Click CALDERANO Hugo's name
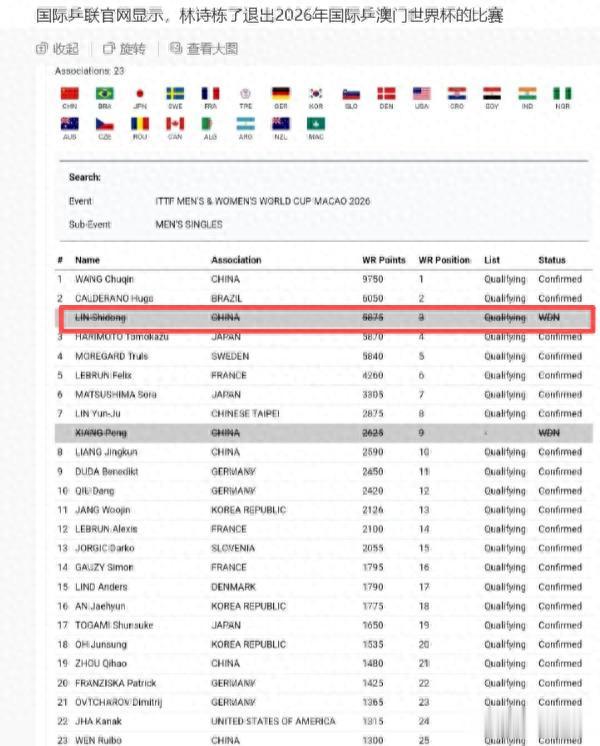The height and width of the screenshot is (746, 600). click(112, 298)
